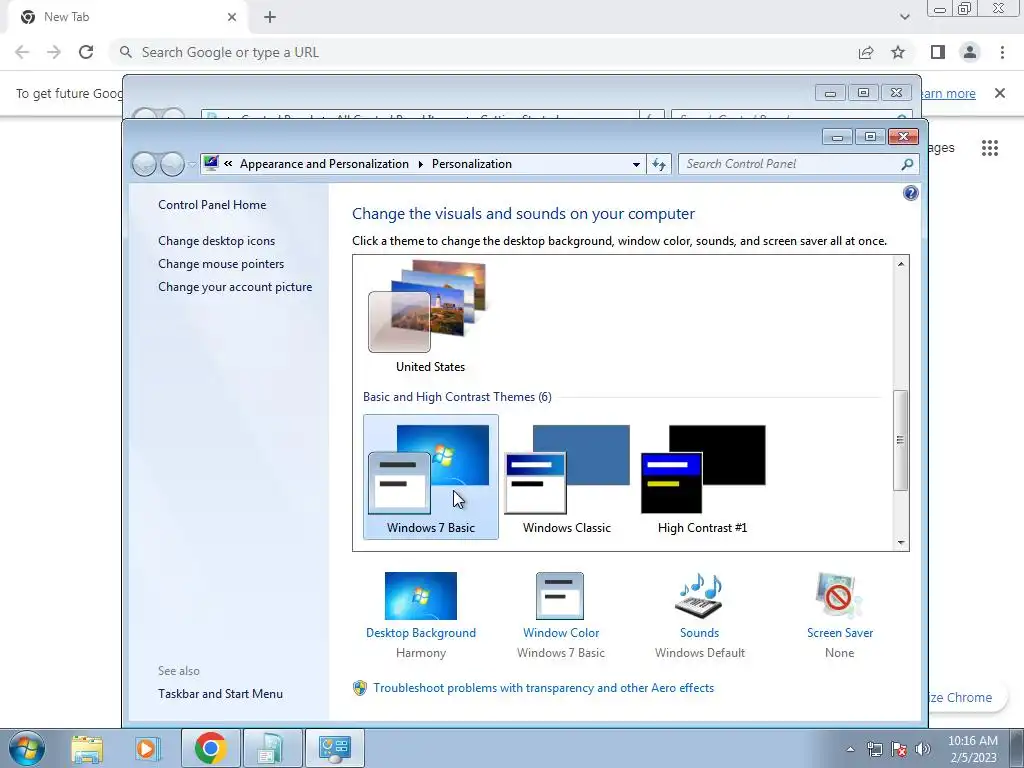
Task: Open the Screen Saver icon
Action: coord(839,596)
